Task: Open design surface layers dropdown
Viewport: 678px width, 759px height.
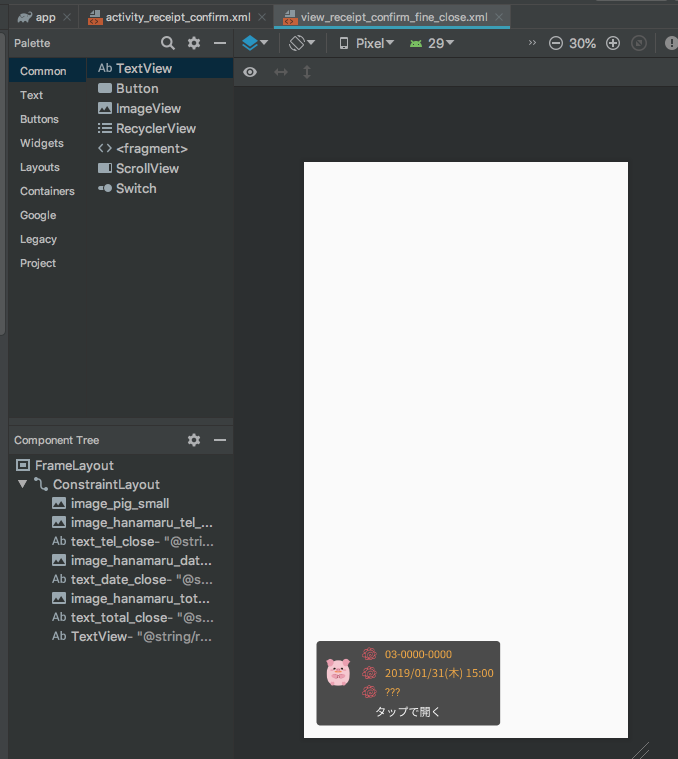Action: coord(255,43)
